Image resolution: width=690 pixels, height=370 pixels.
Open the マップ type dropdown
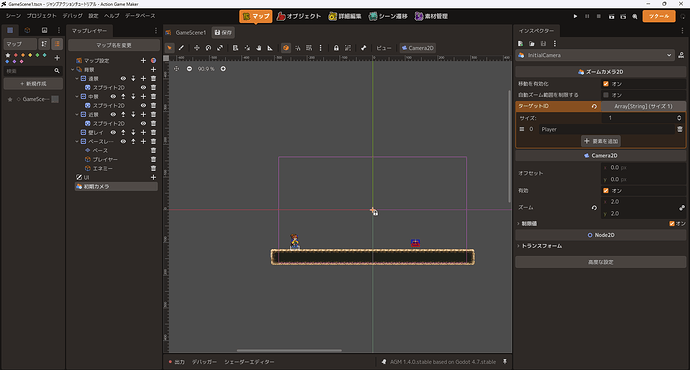pyautogui.click(x=20, y=44)
